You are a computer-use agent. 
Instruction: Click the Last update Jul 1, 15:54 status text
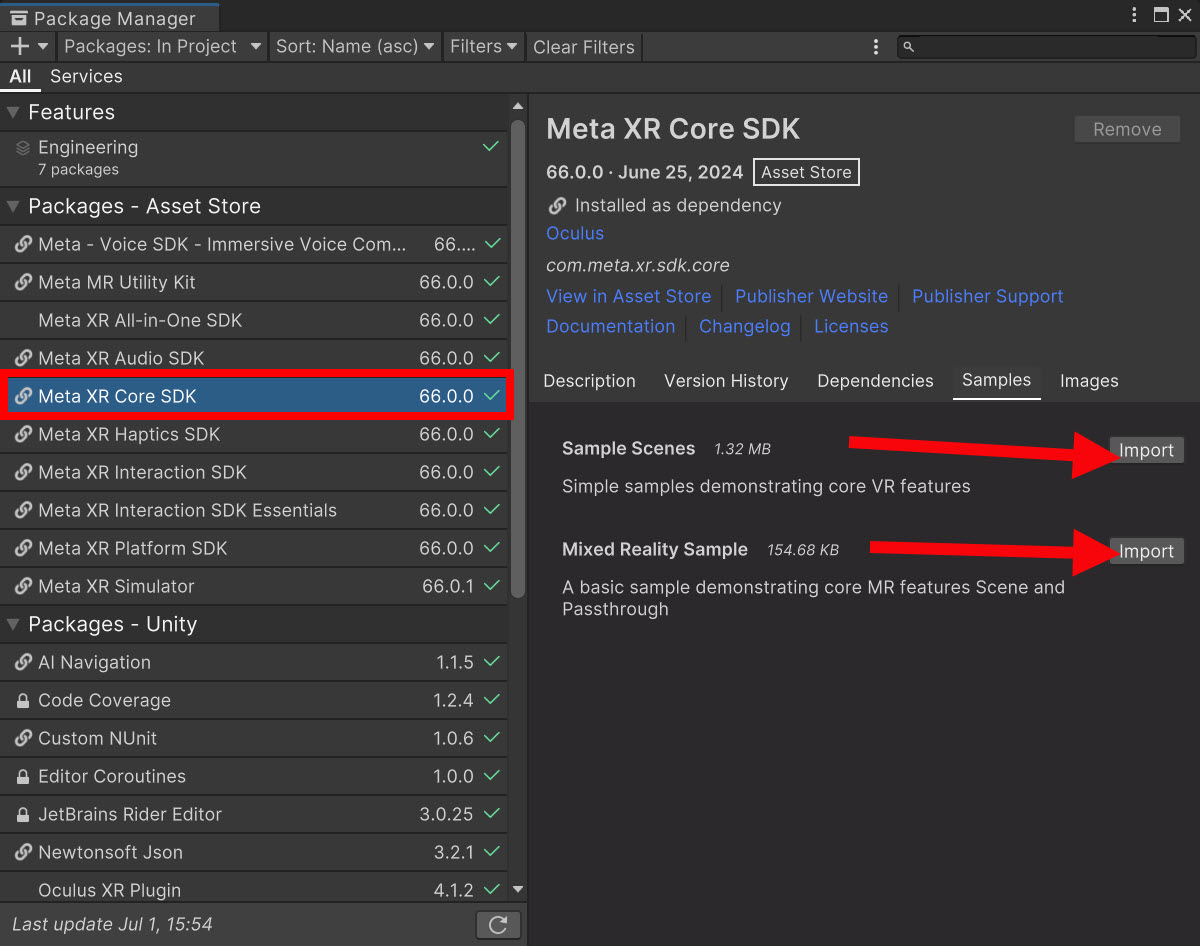(113, 924)
